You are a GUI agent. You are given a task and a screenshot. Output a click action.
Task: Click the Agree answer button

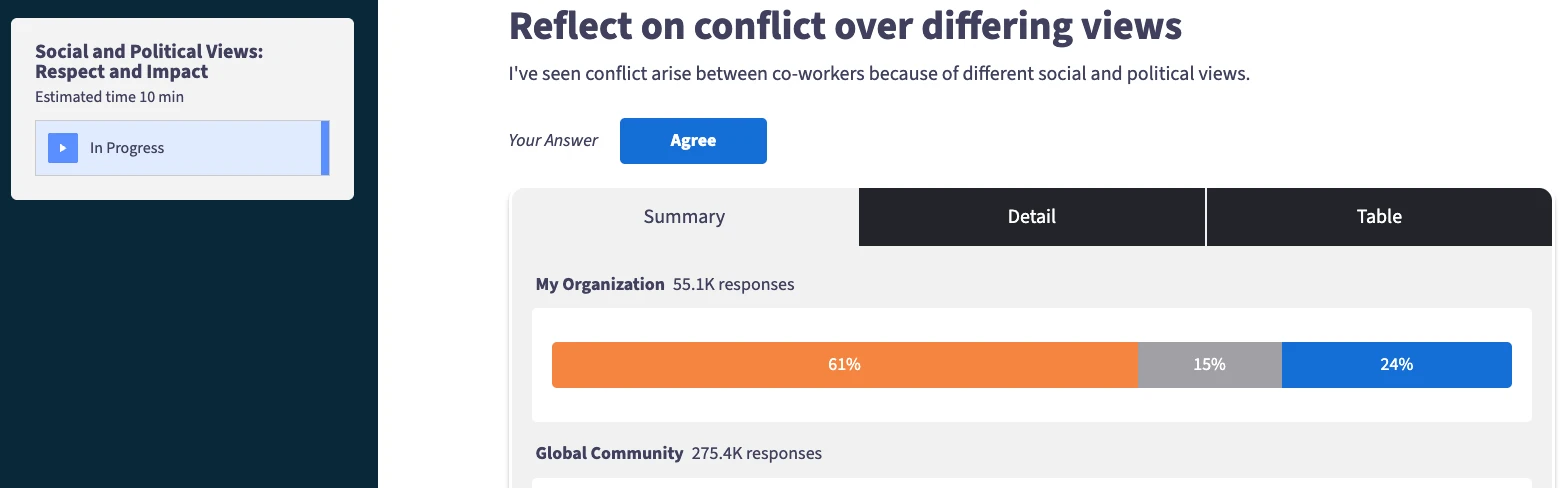point(693,141)
